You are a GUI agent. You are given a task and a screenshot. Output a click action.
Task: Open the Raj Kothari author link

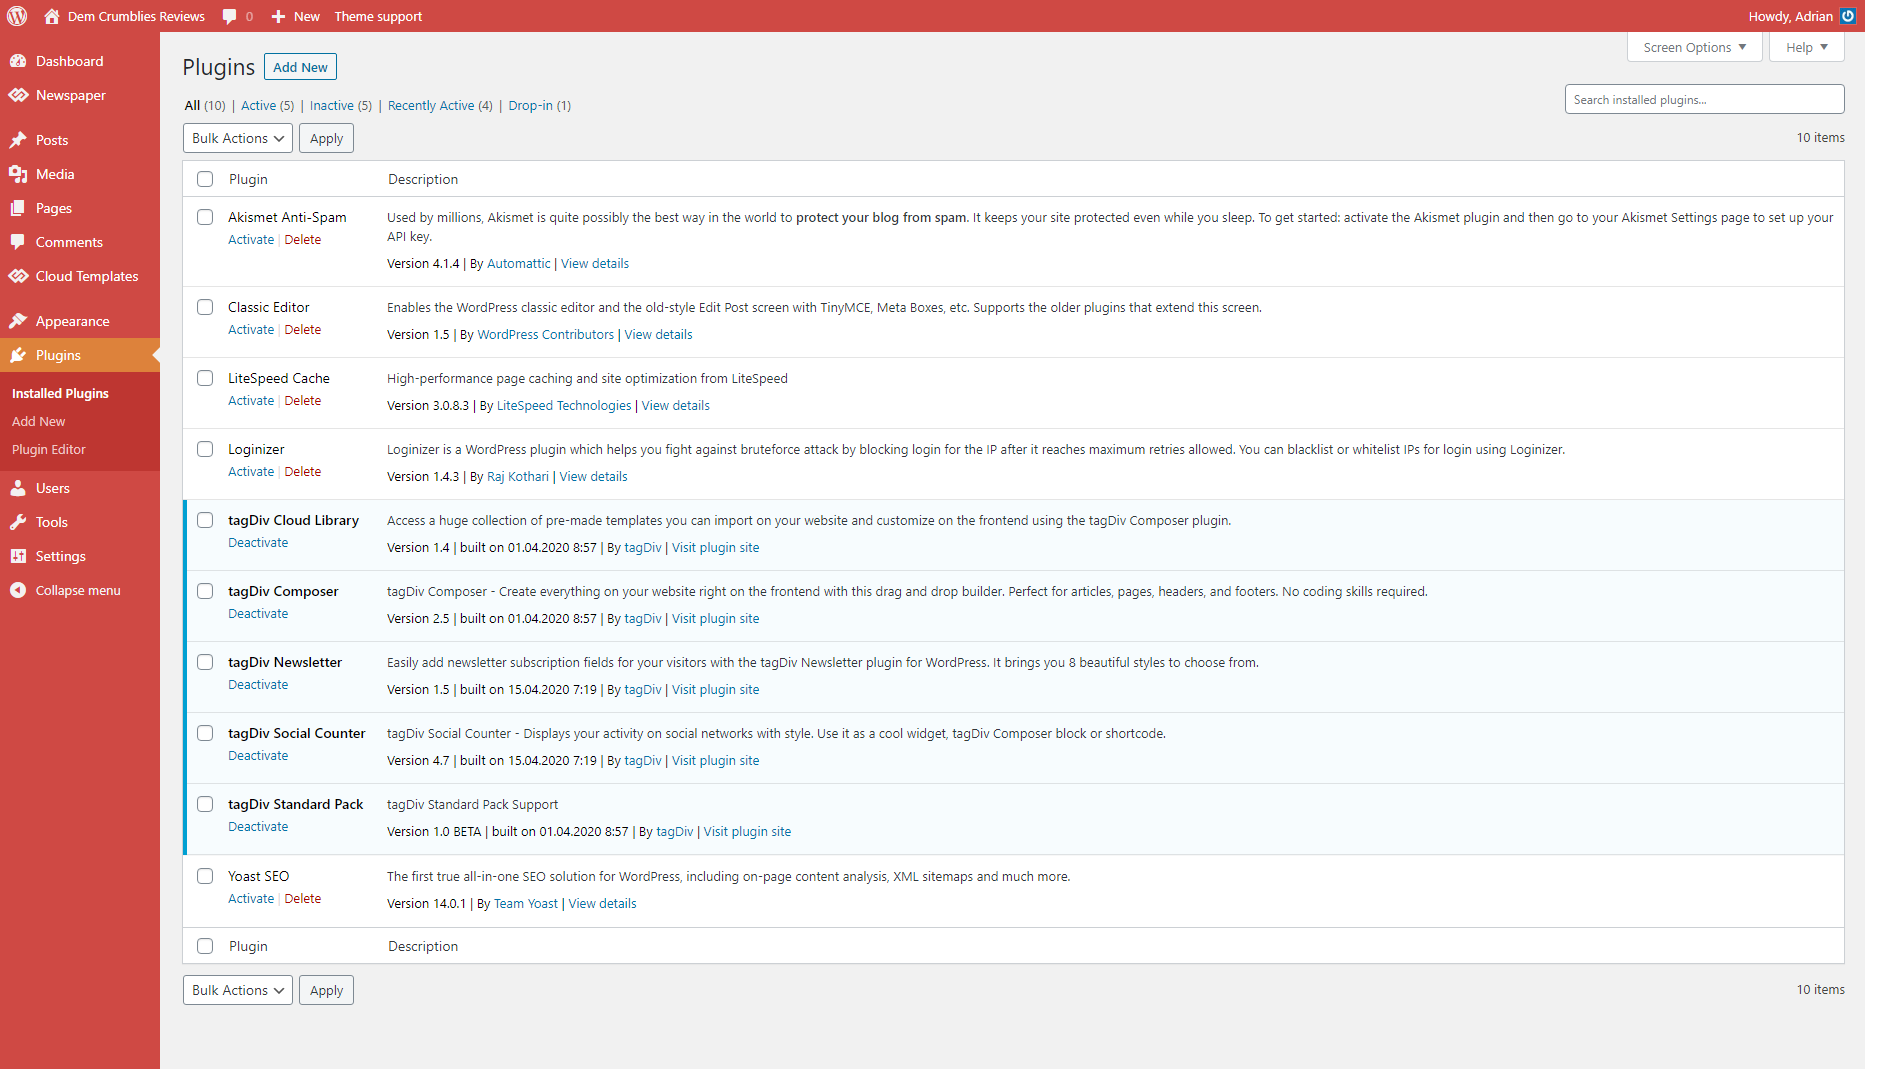click(518, 476)
